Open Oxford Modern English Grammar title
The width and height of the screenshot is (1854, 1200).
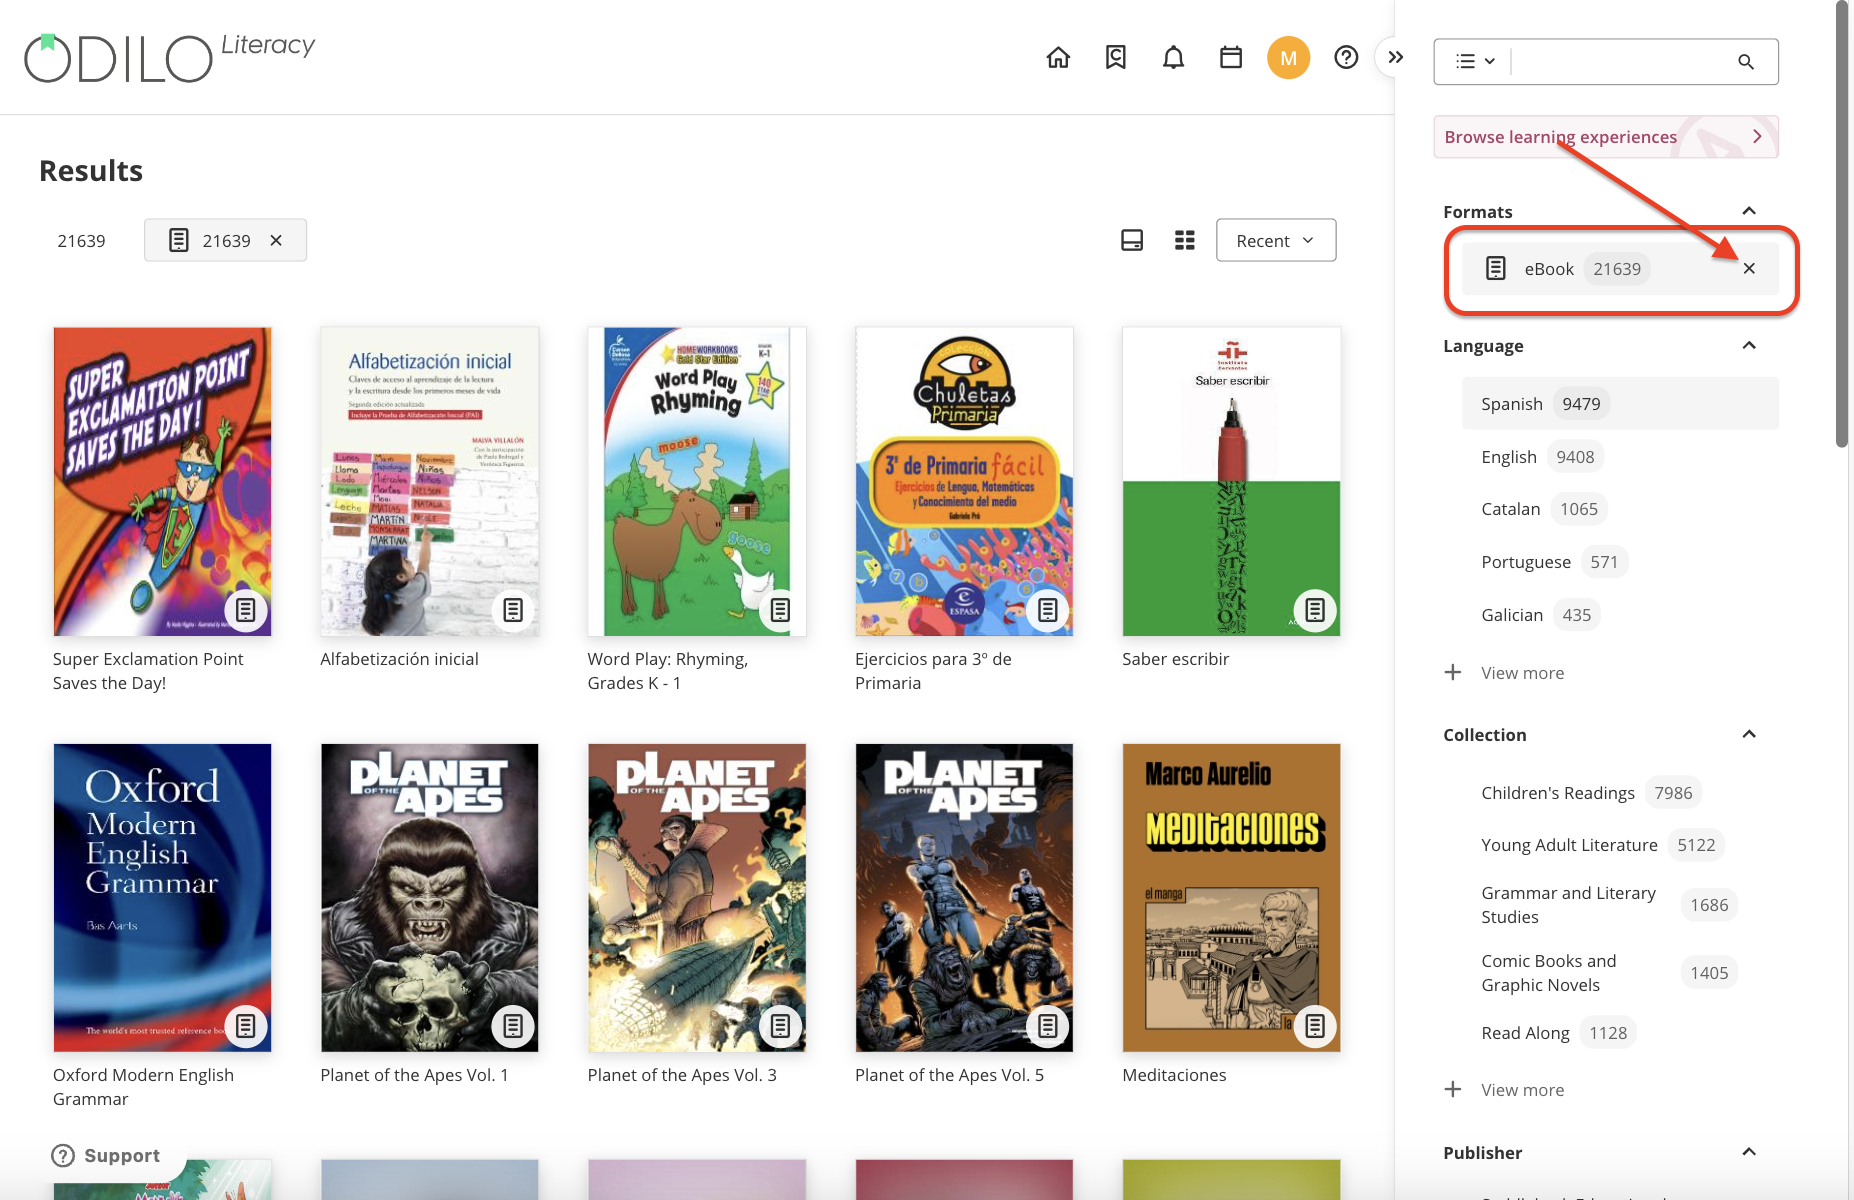click(143, 1087)
